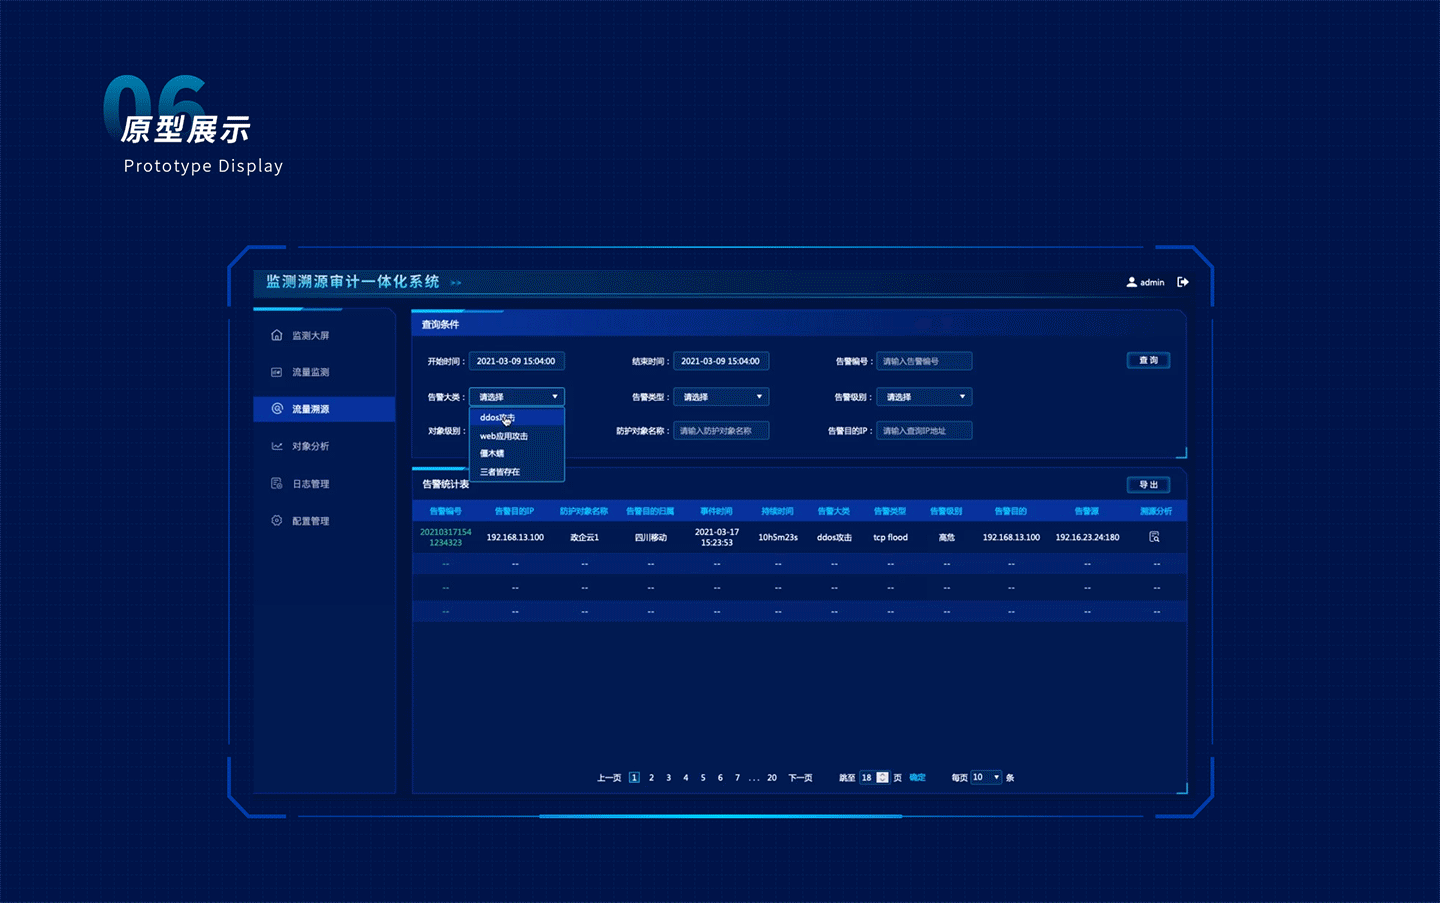Go to page 3

[668, 778]
